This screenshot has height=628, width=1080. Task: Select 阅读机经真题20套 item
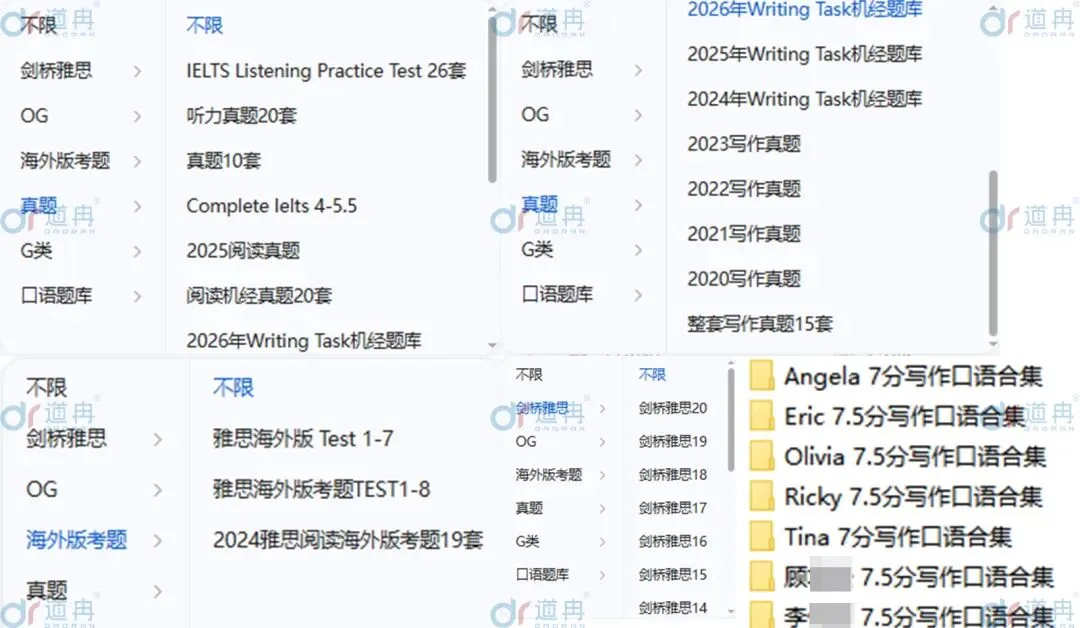(x=259, y=296)
